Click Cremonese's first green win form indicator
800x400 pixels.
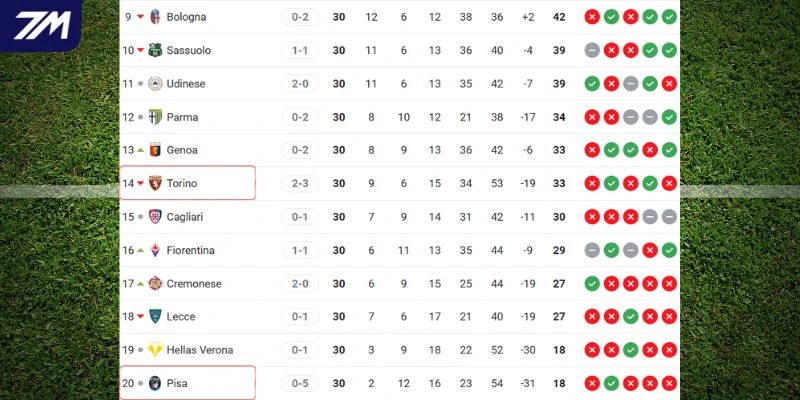tap(592, 284)
